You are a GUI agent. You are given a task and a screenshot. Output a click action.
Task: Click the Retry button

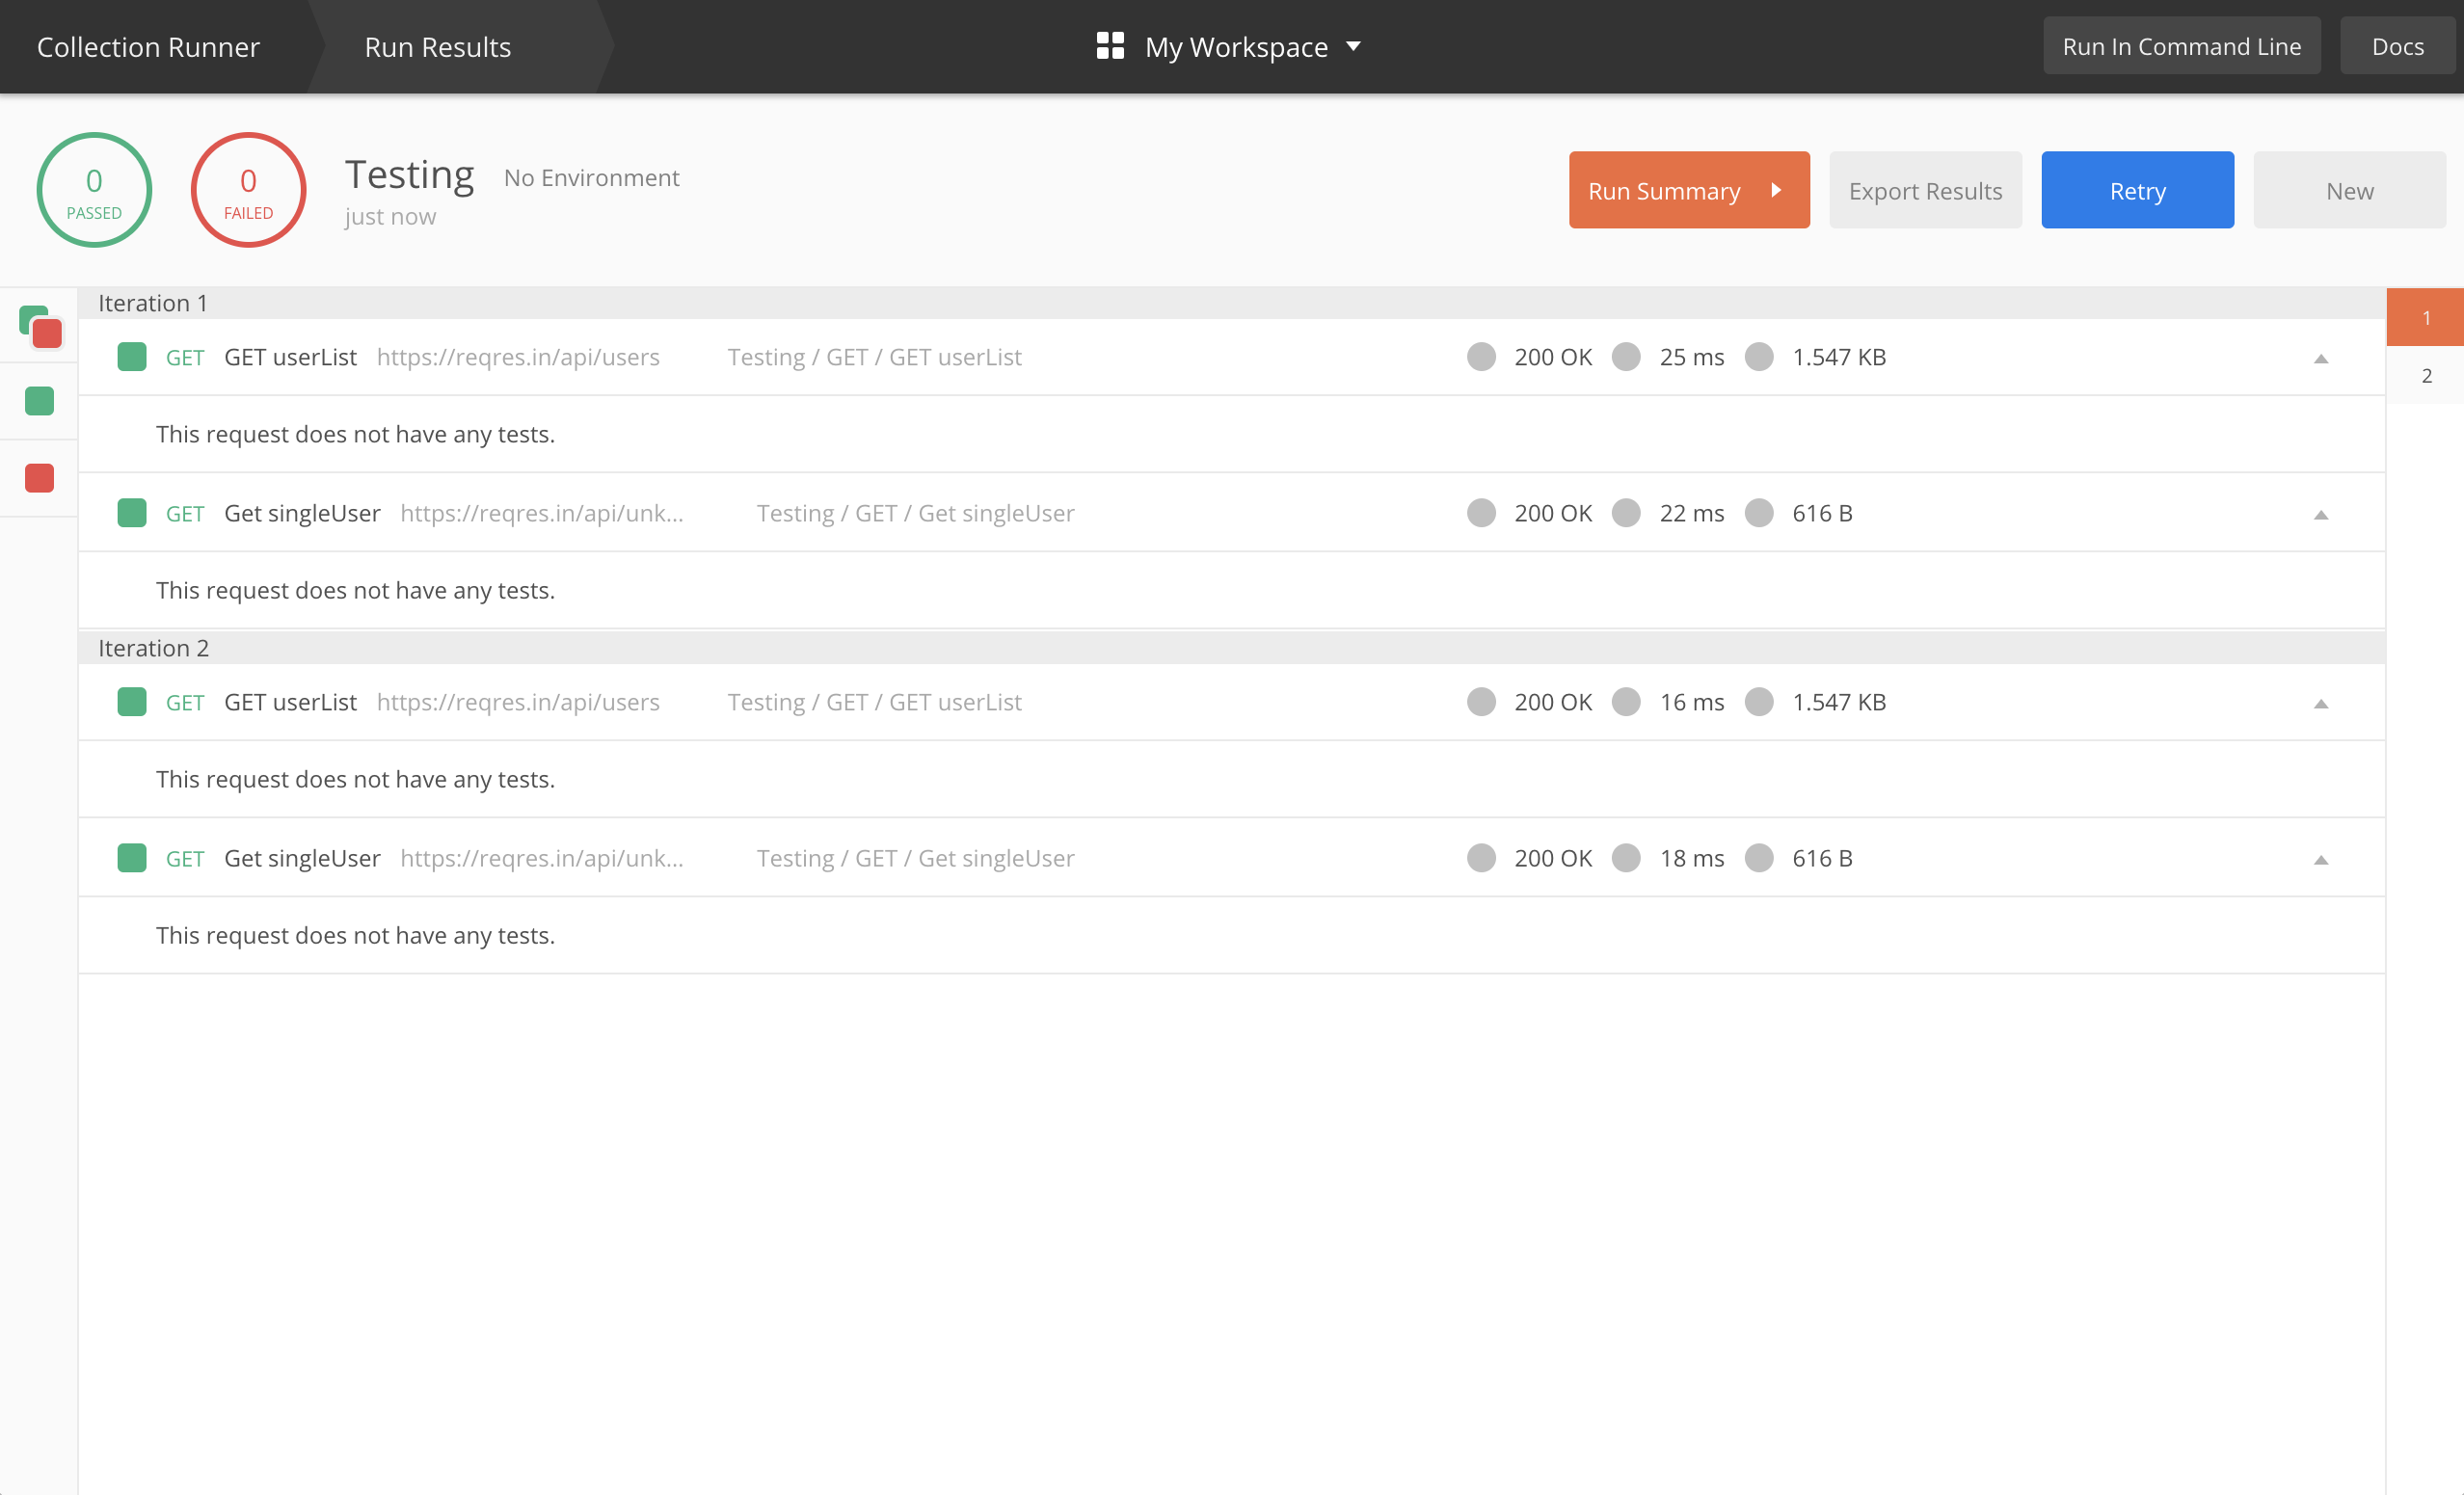pyautogui.click(x=2137, y=190)
